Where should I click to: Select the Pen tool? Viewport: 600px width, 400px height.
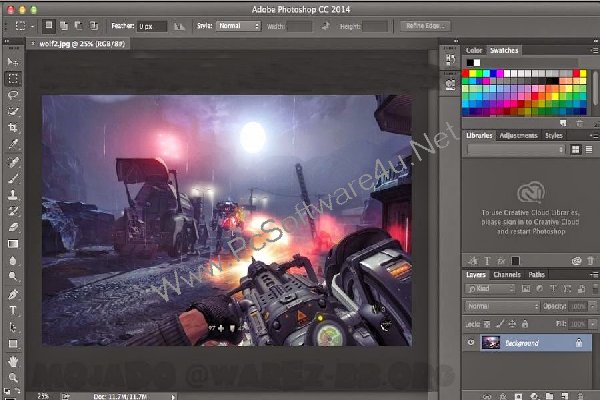point(13,294)
